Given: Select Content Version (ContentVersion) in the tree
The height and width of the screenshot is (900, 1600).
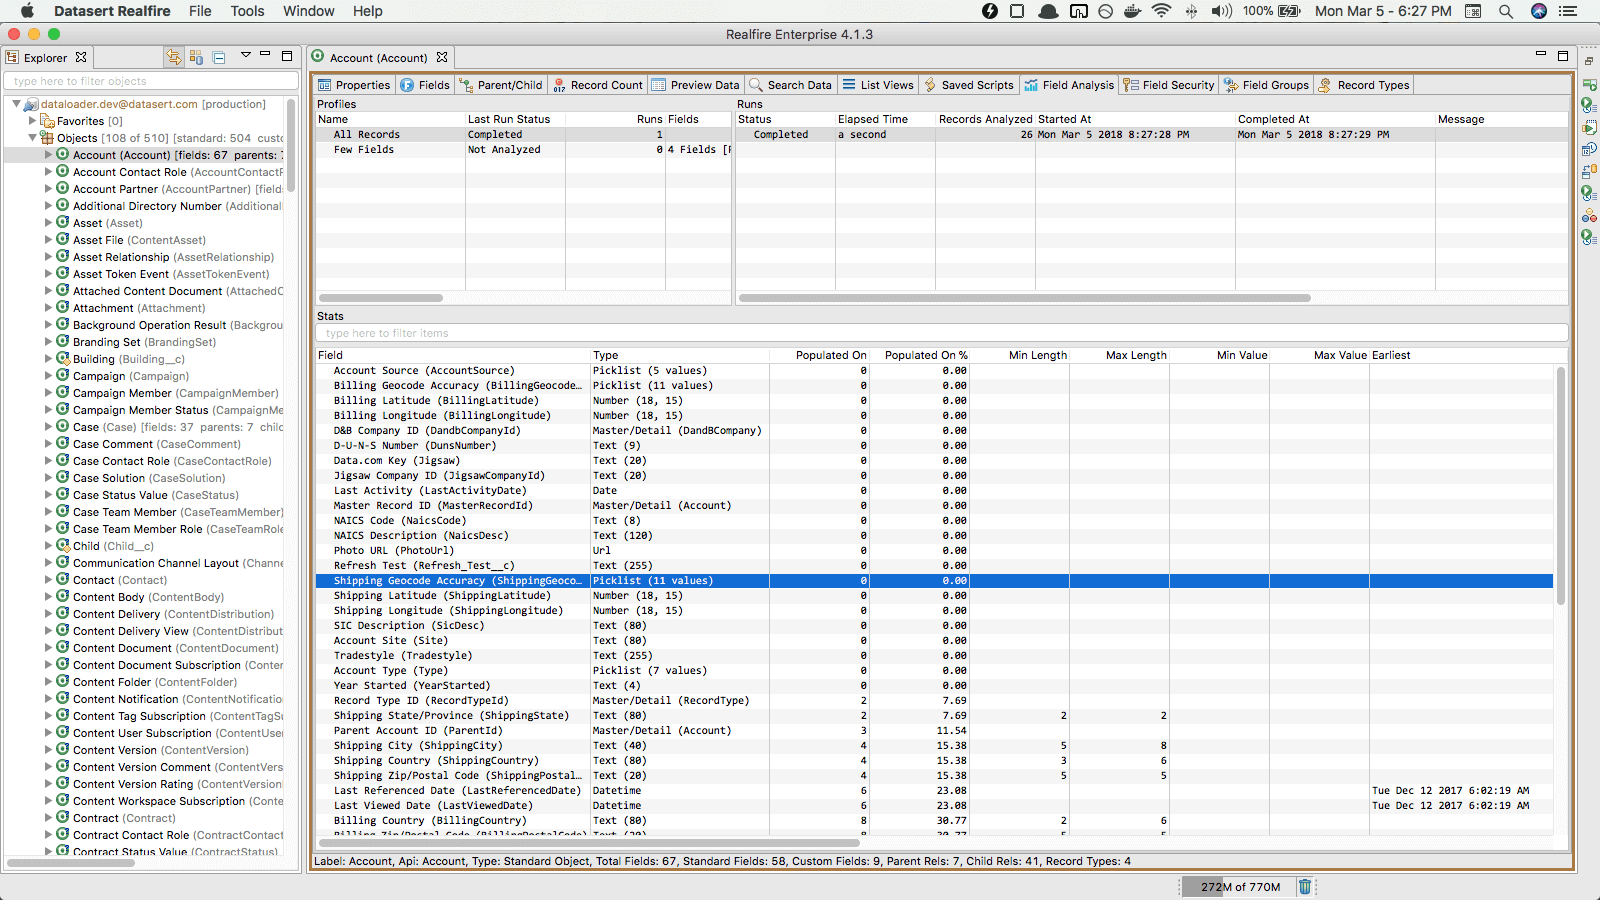Looking at the screenshot, I should (x=161, y=750).
